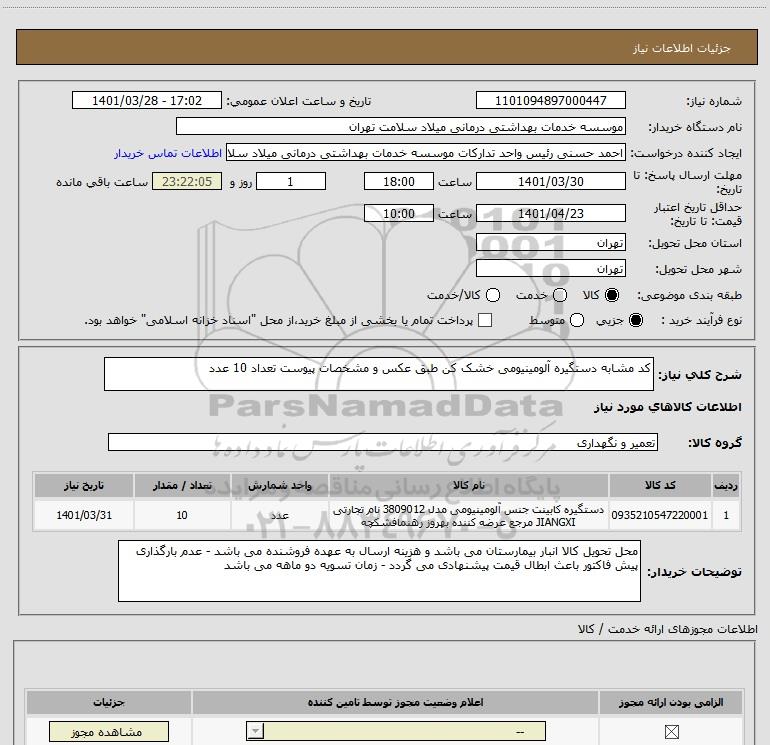Select the کالا/خدمت radio option

point(493,295)
